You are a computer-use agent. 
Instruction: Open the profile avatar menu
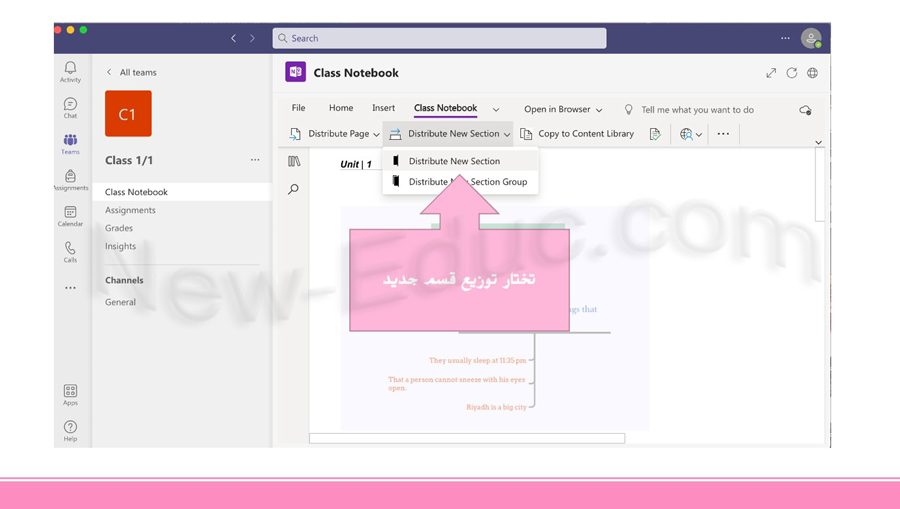pos(811,38)
